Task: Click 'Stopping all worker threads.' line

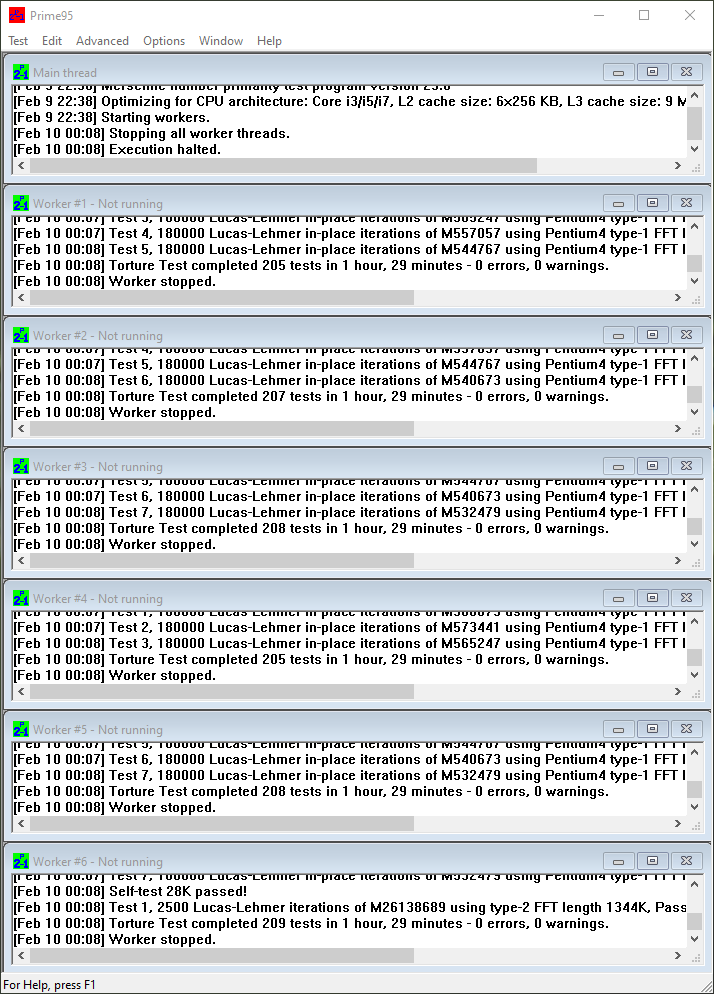Action: pos(152,133)
